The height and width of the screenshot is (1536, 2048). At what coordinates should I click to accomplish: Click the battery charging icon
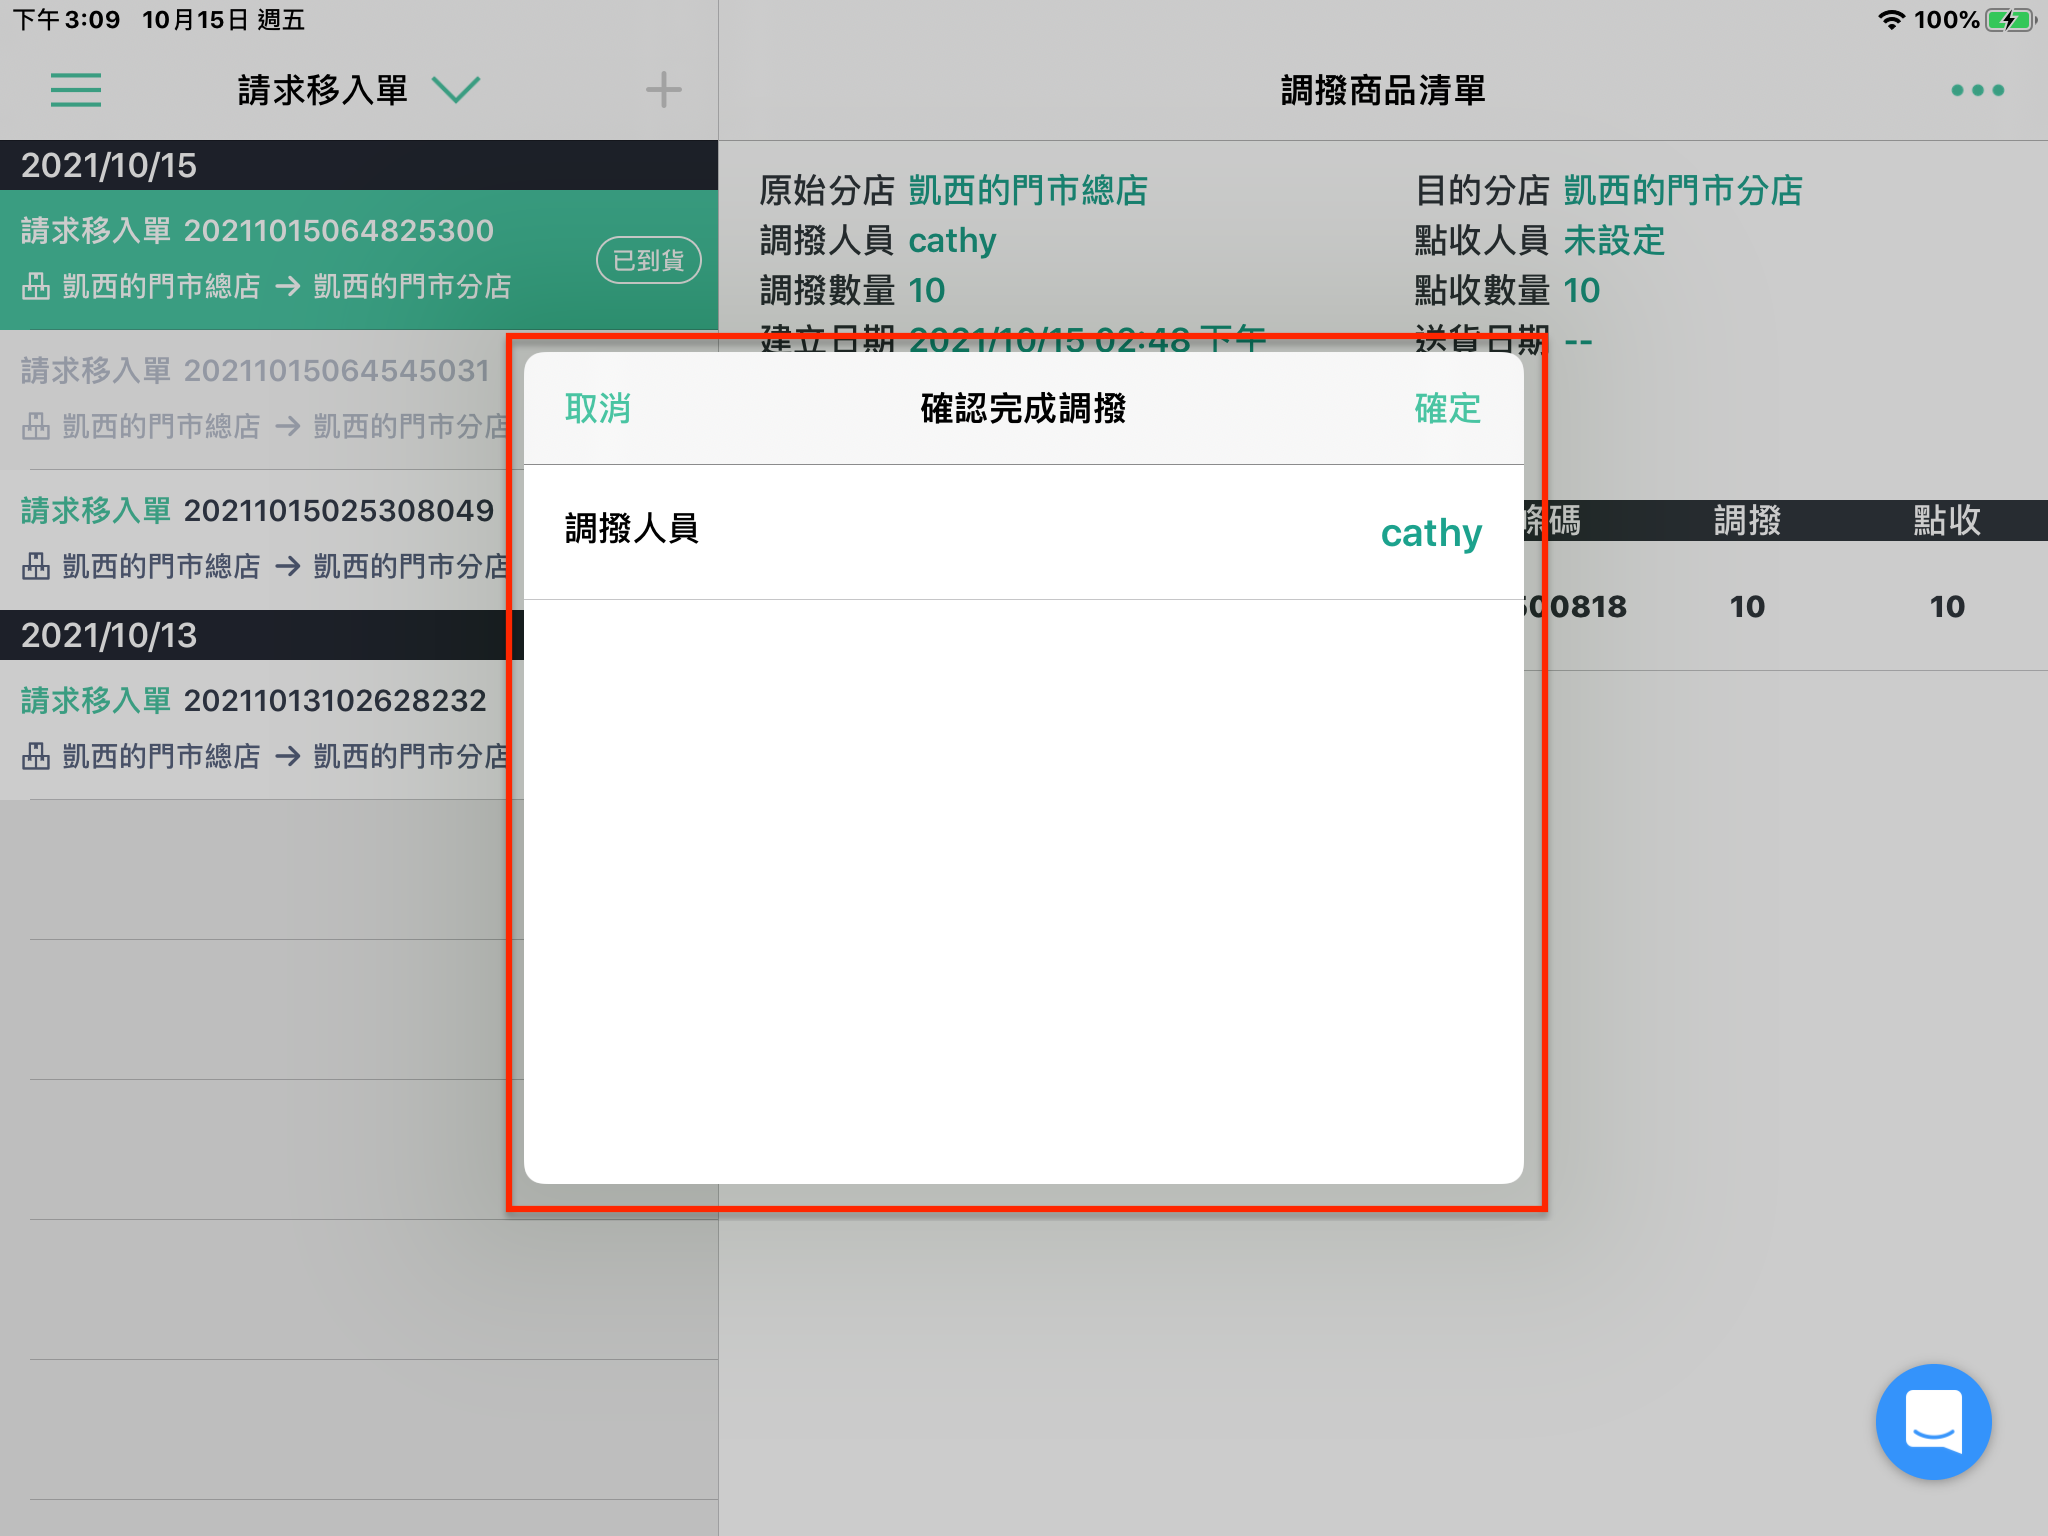[x=2010, y=20]
